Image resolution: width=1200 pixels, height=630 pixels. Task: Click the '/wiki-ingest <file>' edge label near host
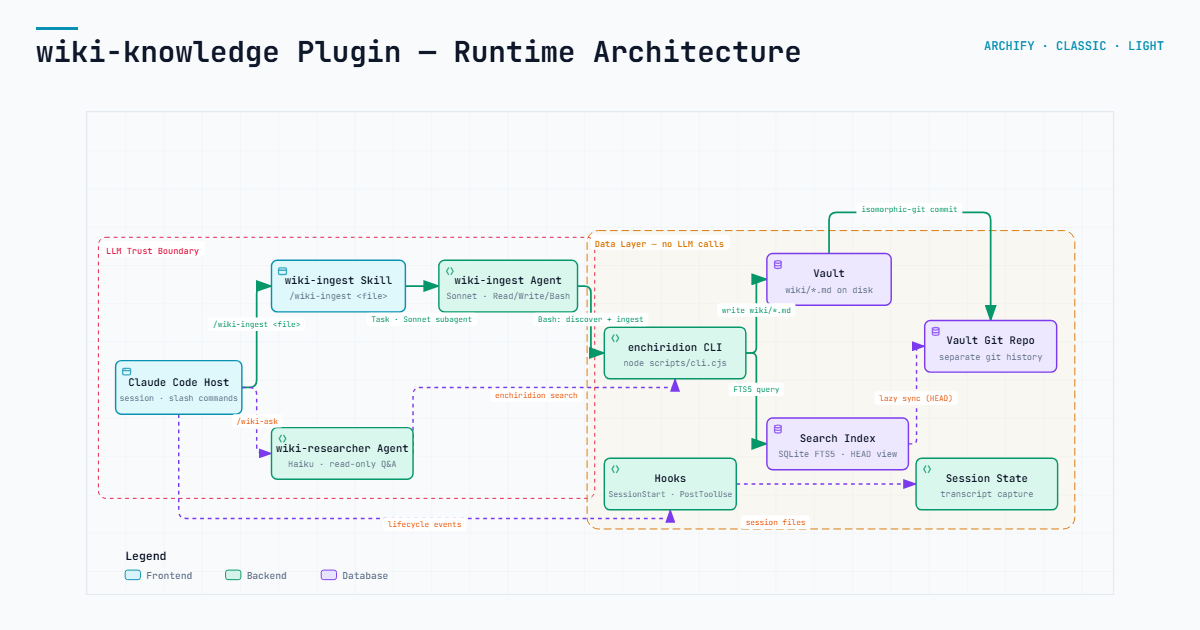pyautogui.click(x=256, y=324)
